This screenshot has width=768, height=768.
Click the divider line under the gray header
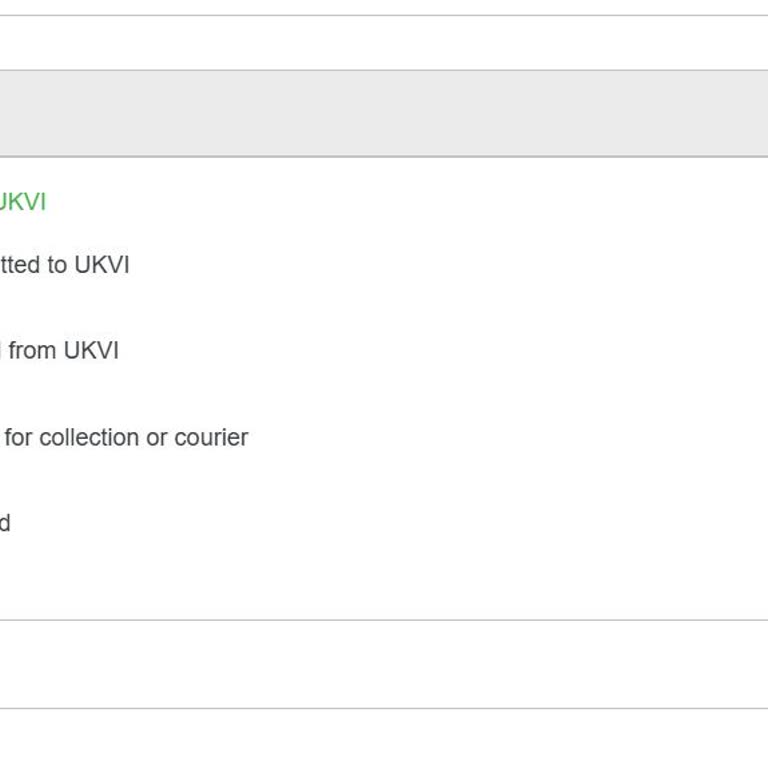coord(384,157)
